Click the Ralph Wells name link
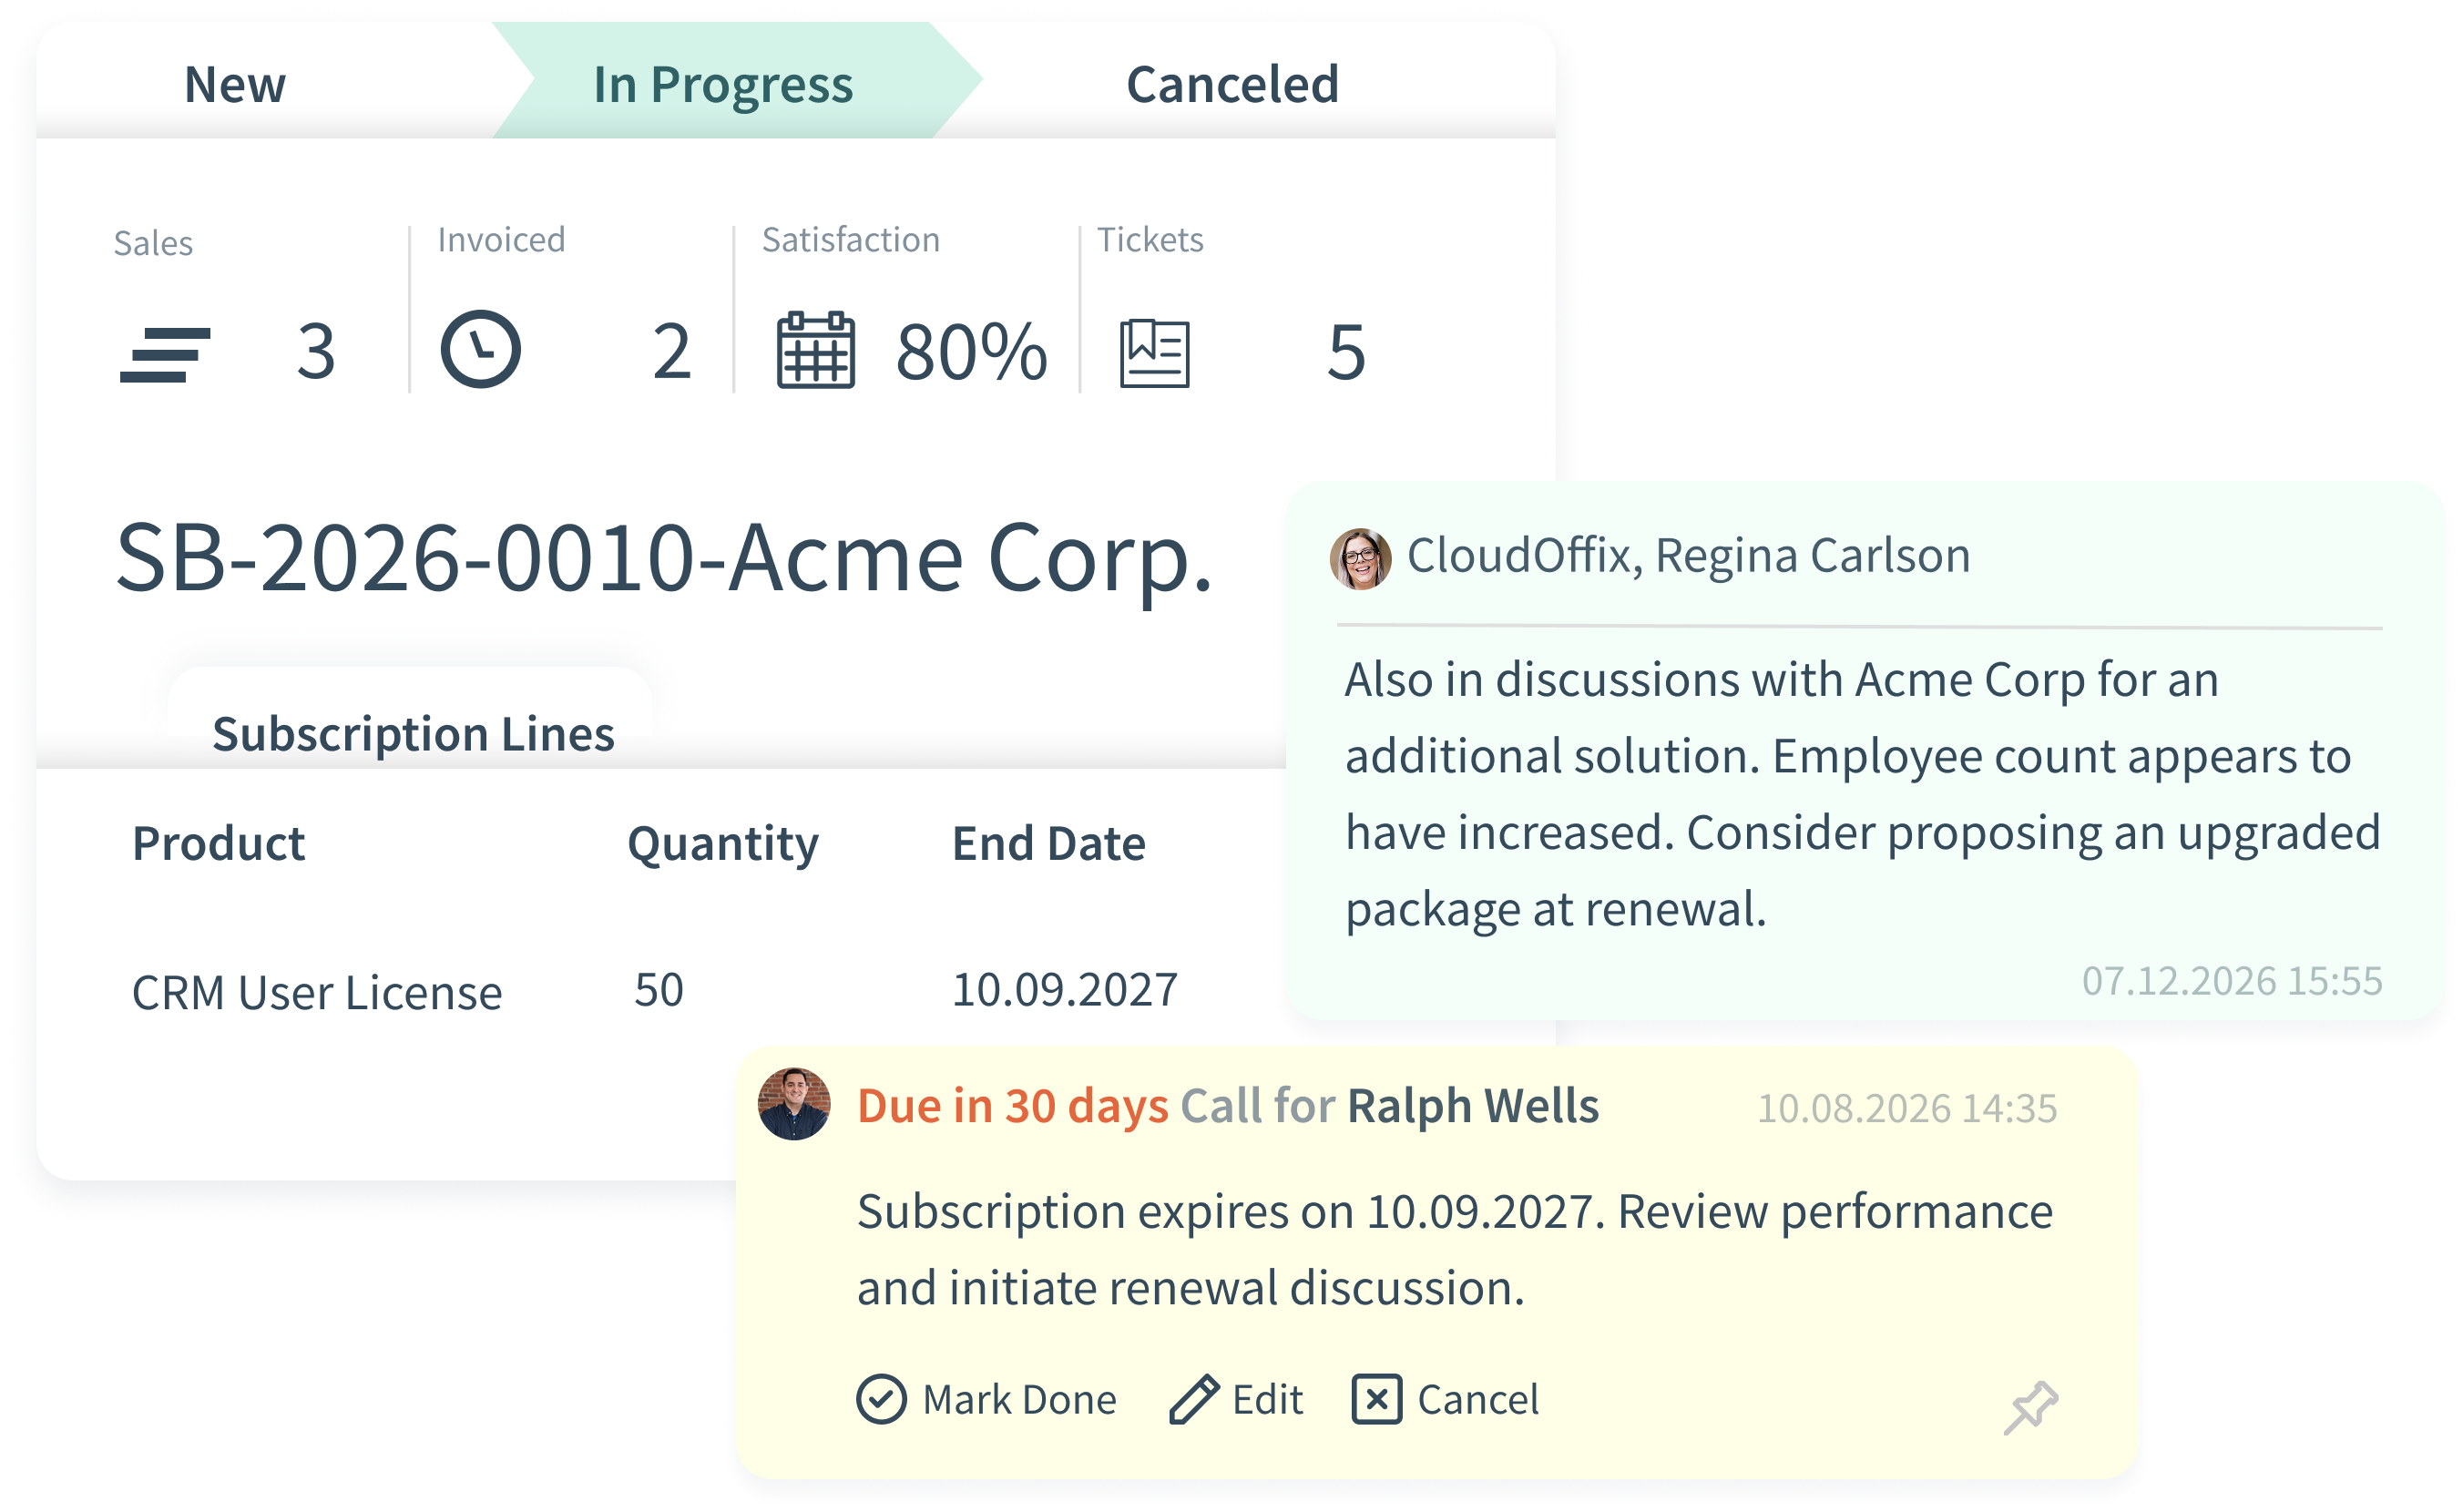This screenshot has height=1512, width=2463. point(1472,1106)
